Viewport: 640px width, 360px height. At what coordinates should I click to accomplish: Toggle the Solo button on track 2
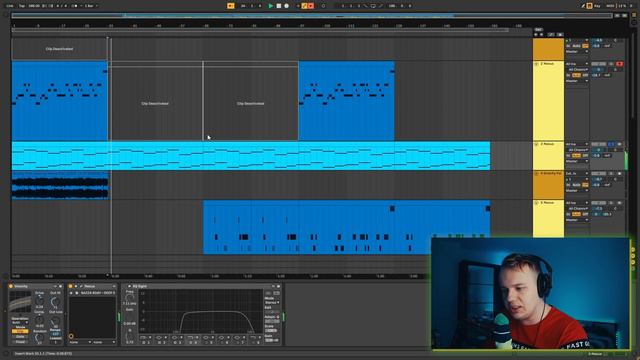(611, 64)
